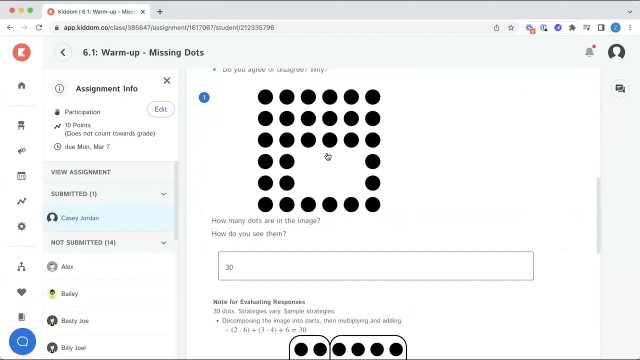Click the student list scrollbar

(176, 201)
